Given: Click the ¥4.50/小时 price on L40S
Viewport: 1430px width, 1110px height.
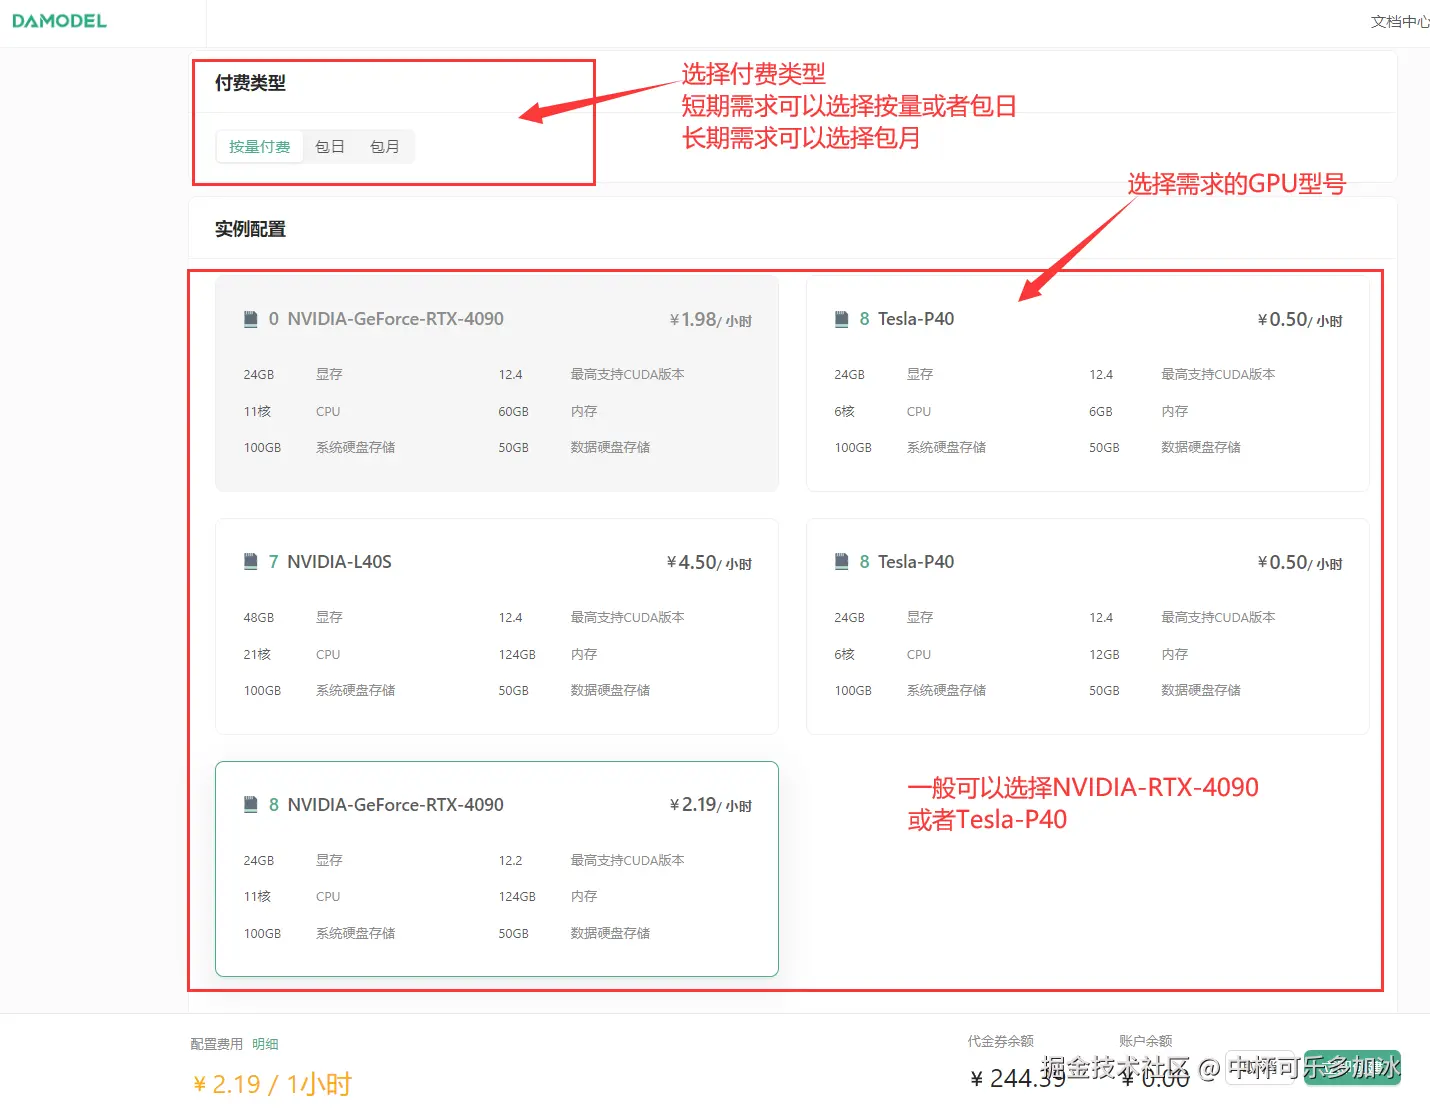Looking at the screenshot, I should point(709,563).
